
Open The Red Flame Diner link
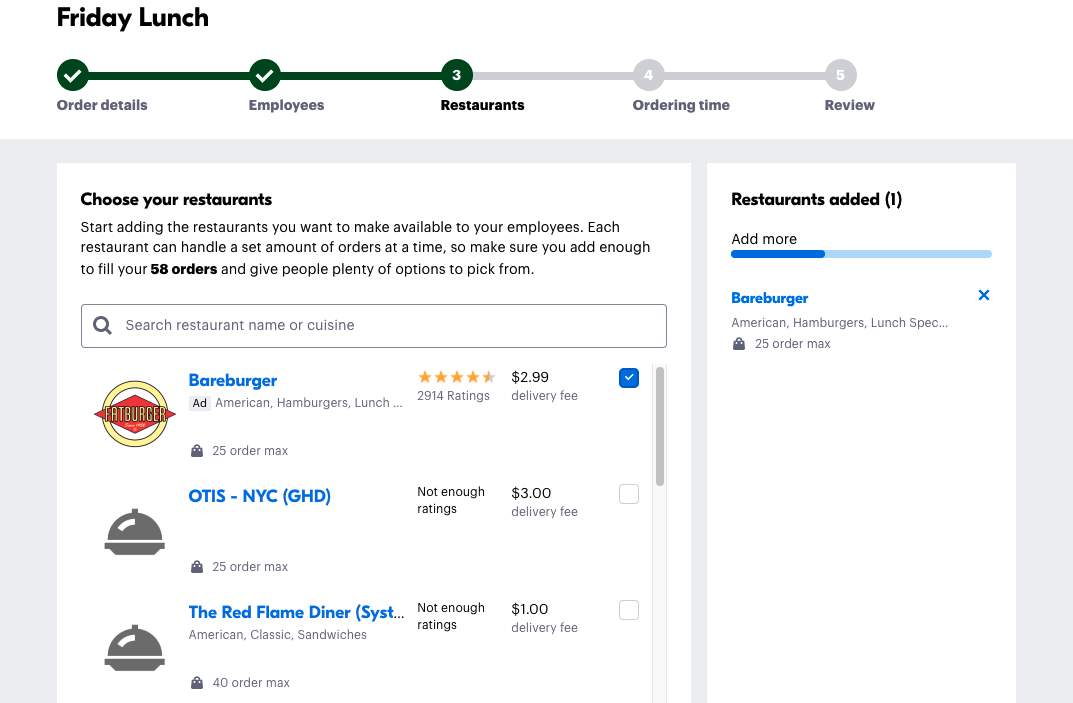(x=296, y=612)
